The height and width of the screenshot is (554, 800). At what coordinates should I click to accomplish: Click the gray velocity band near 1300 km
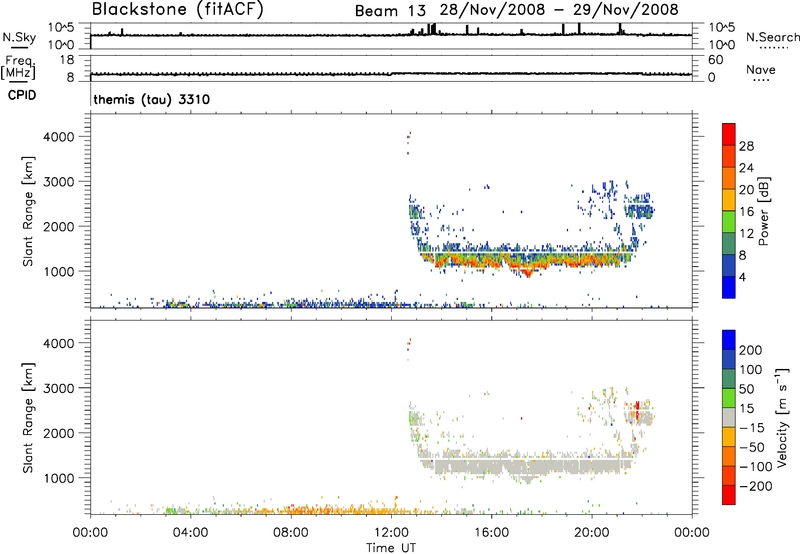click(x=531, y=464)
